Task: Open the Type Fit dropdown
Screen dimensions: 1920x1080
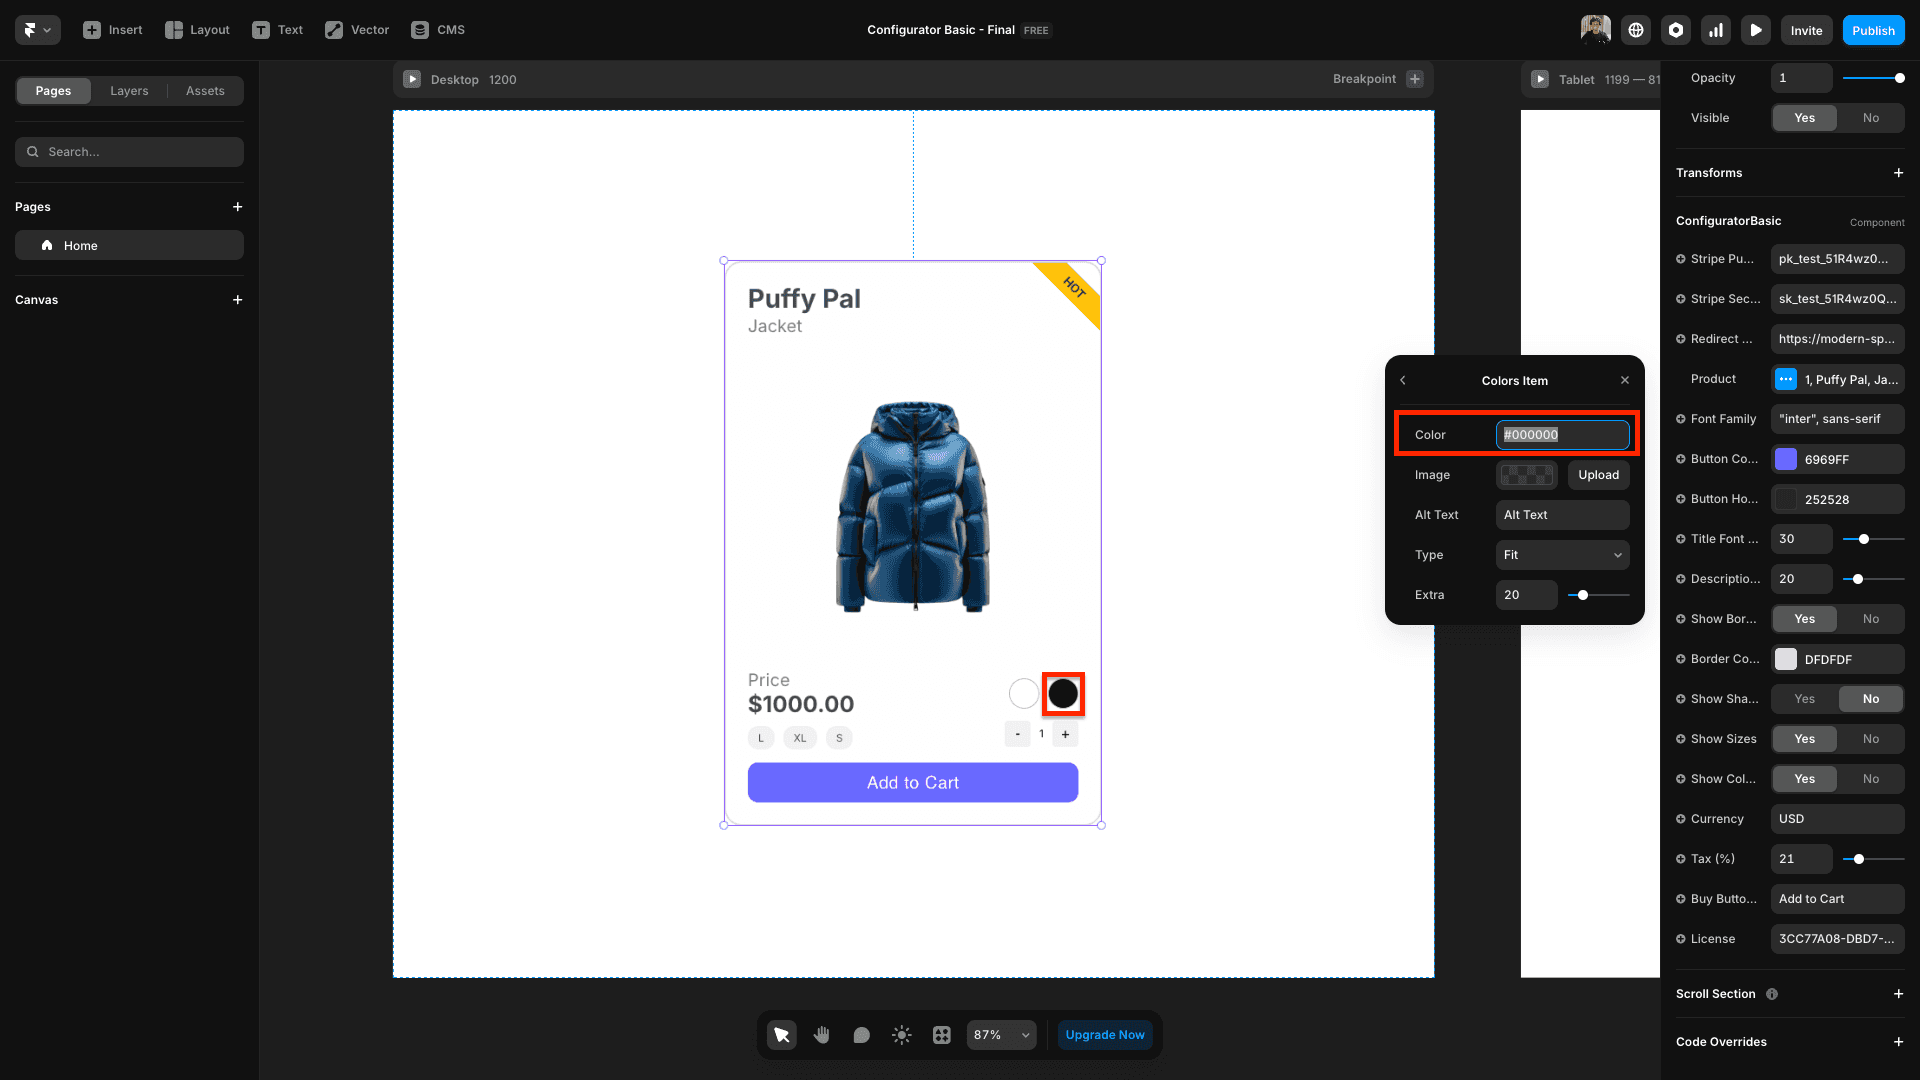Action: click(1562, 555)
